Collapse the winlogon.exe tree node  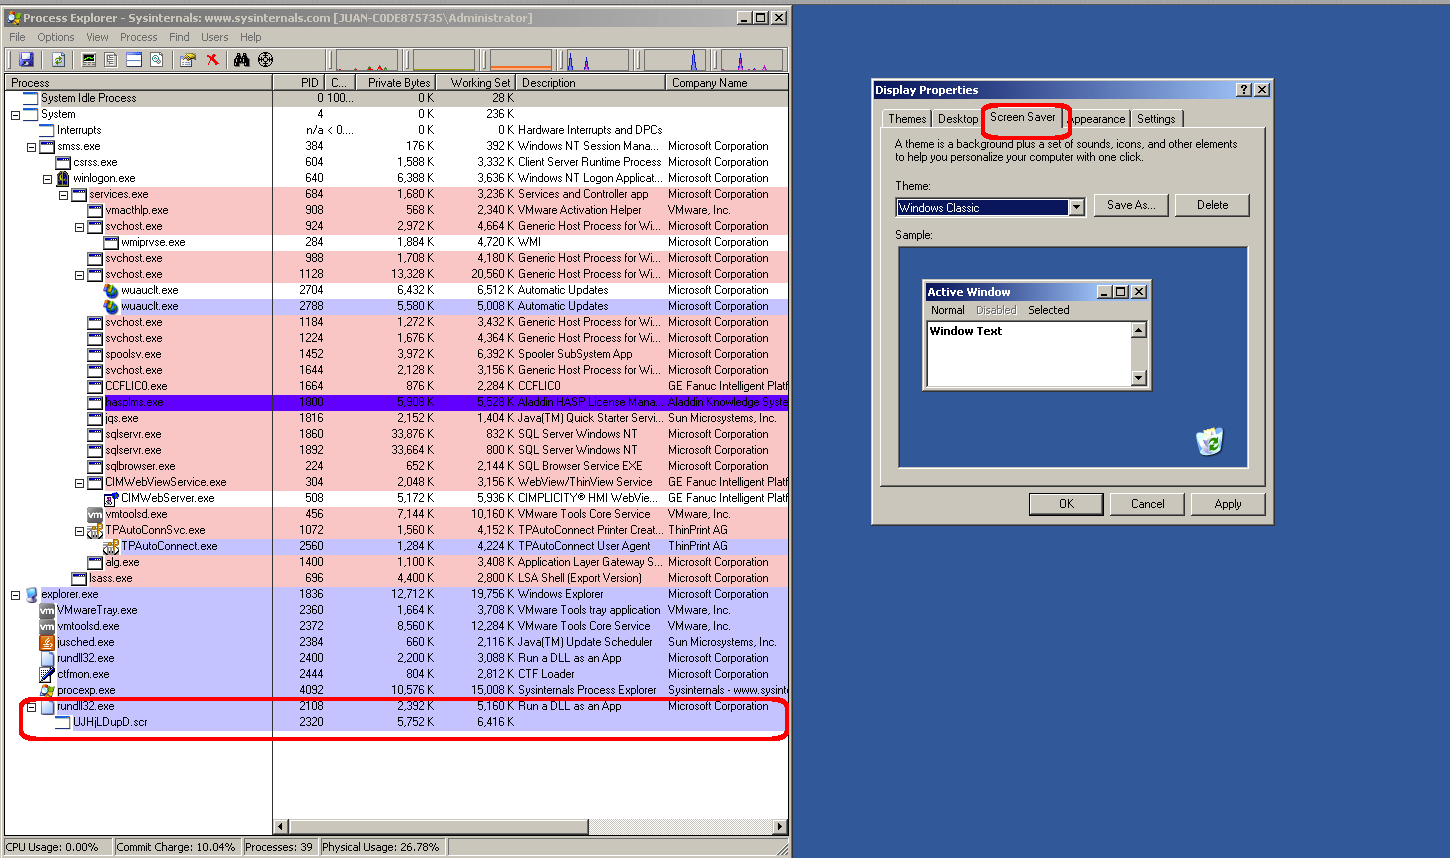click(48, 179)
